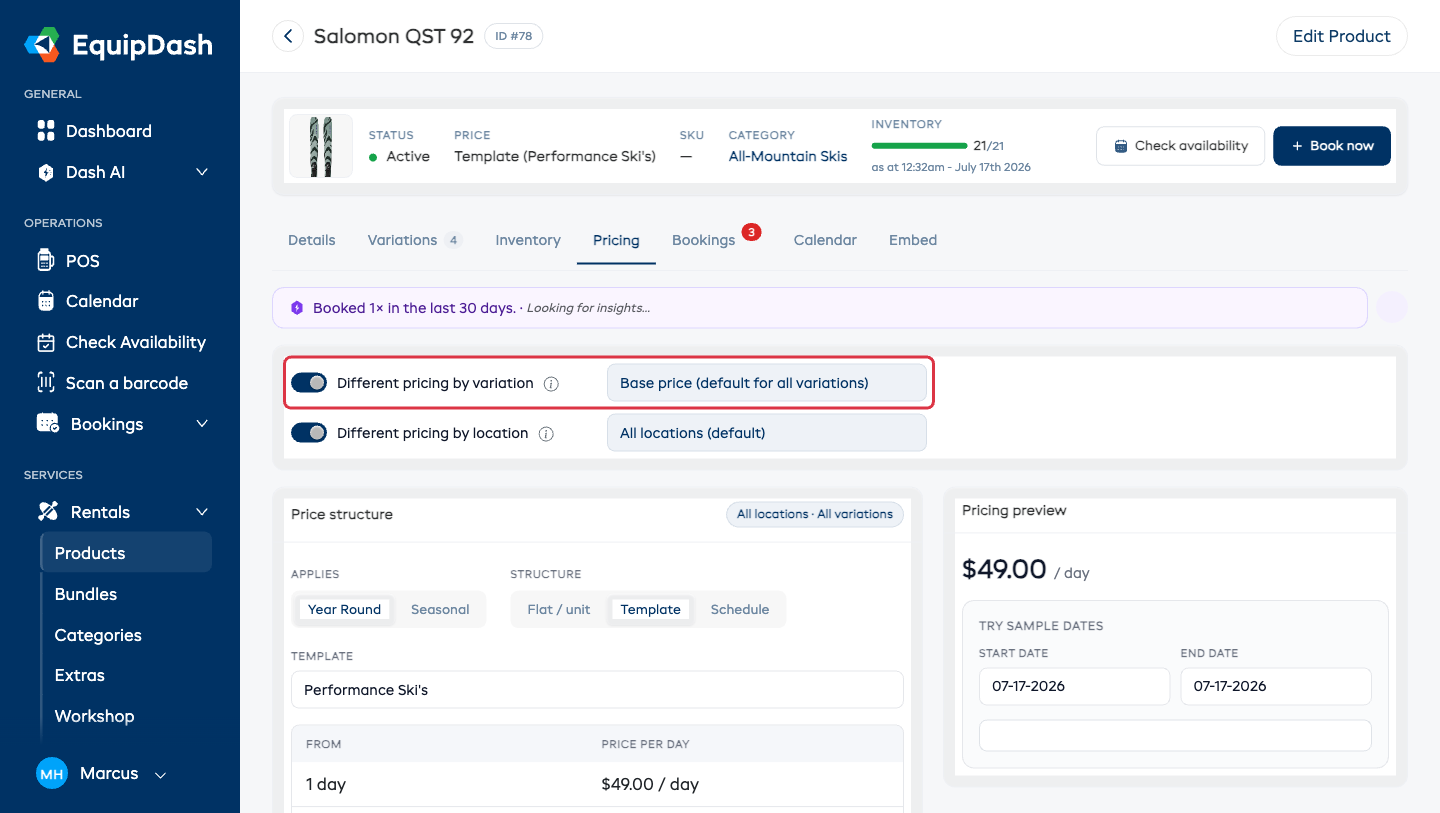
Task: Open the Dashboard grid icon
Action: coord(46,131)
